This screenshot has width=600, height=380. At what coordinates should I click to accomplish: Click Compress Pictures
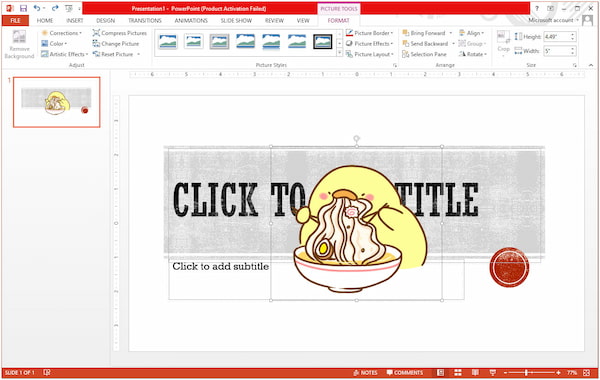[120, 33]
